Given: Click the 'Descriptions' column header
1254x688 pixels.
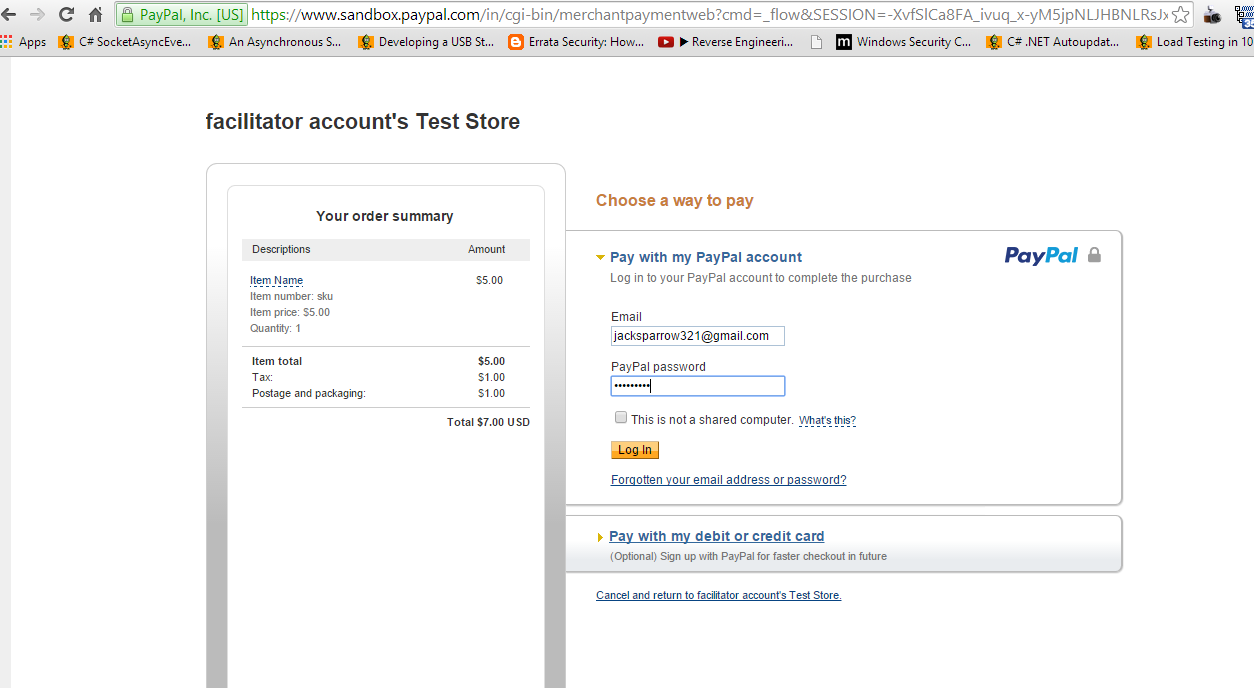Looking at the screenshot, I should tap(281, 249).
